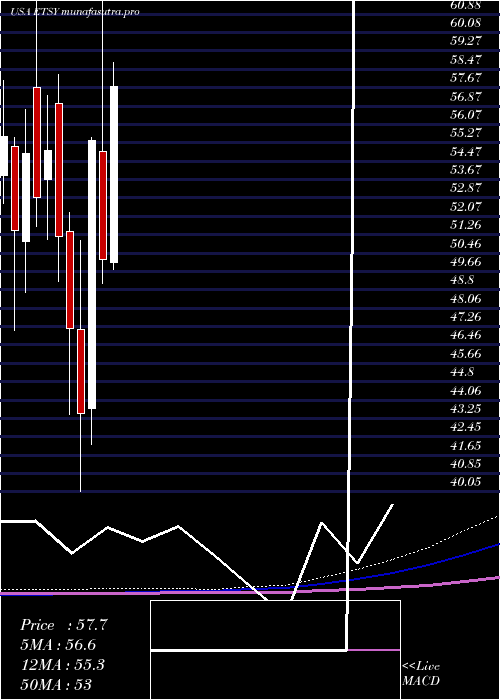Image resolution: width=500 pixels, height=700 pixels.
Task: Select the last white candlestick closing near 57.67
Action: (114, 175)
